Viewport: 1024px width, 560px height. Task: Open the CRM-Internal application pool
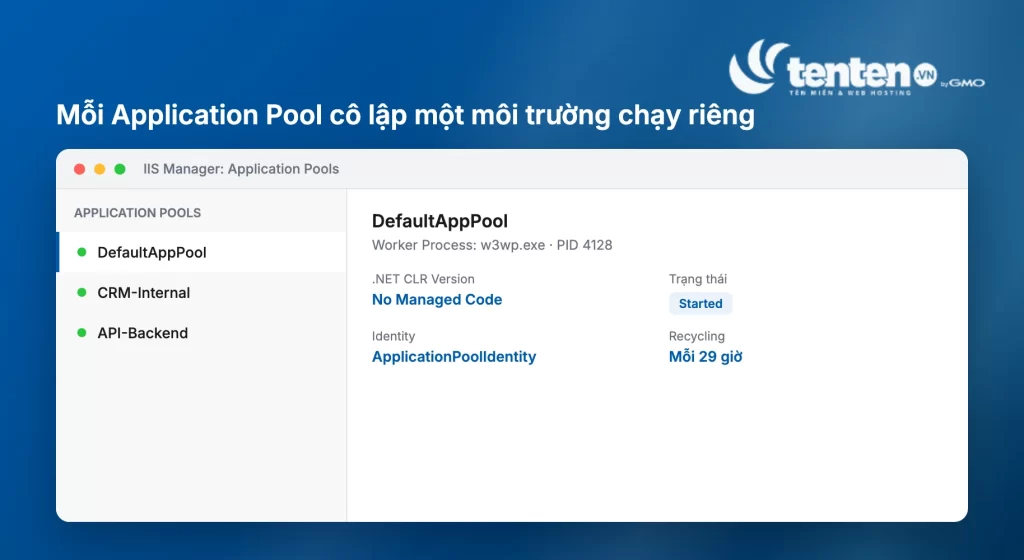click(202, 292)
